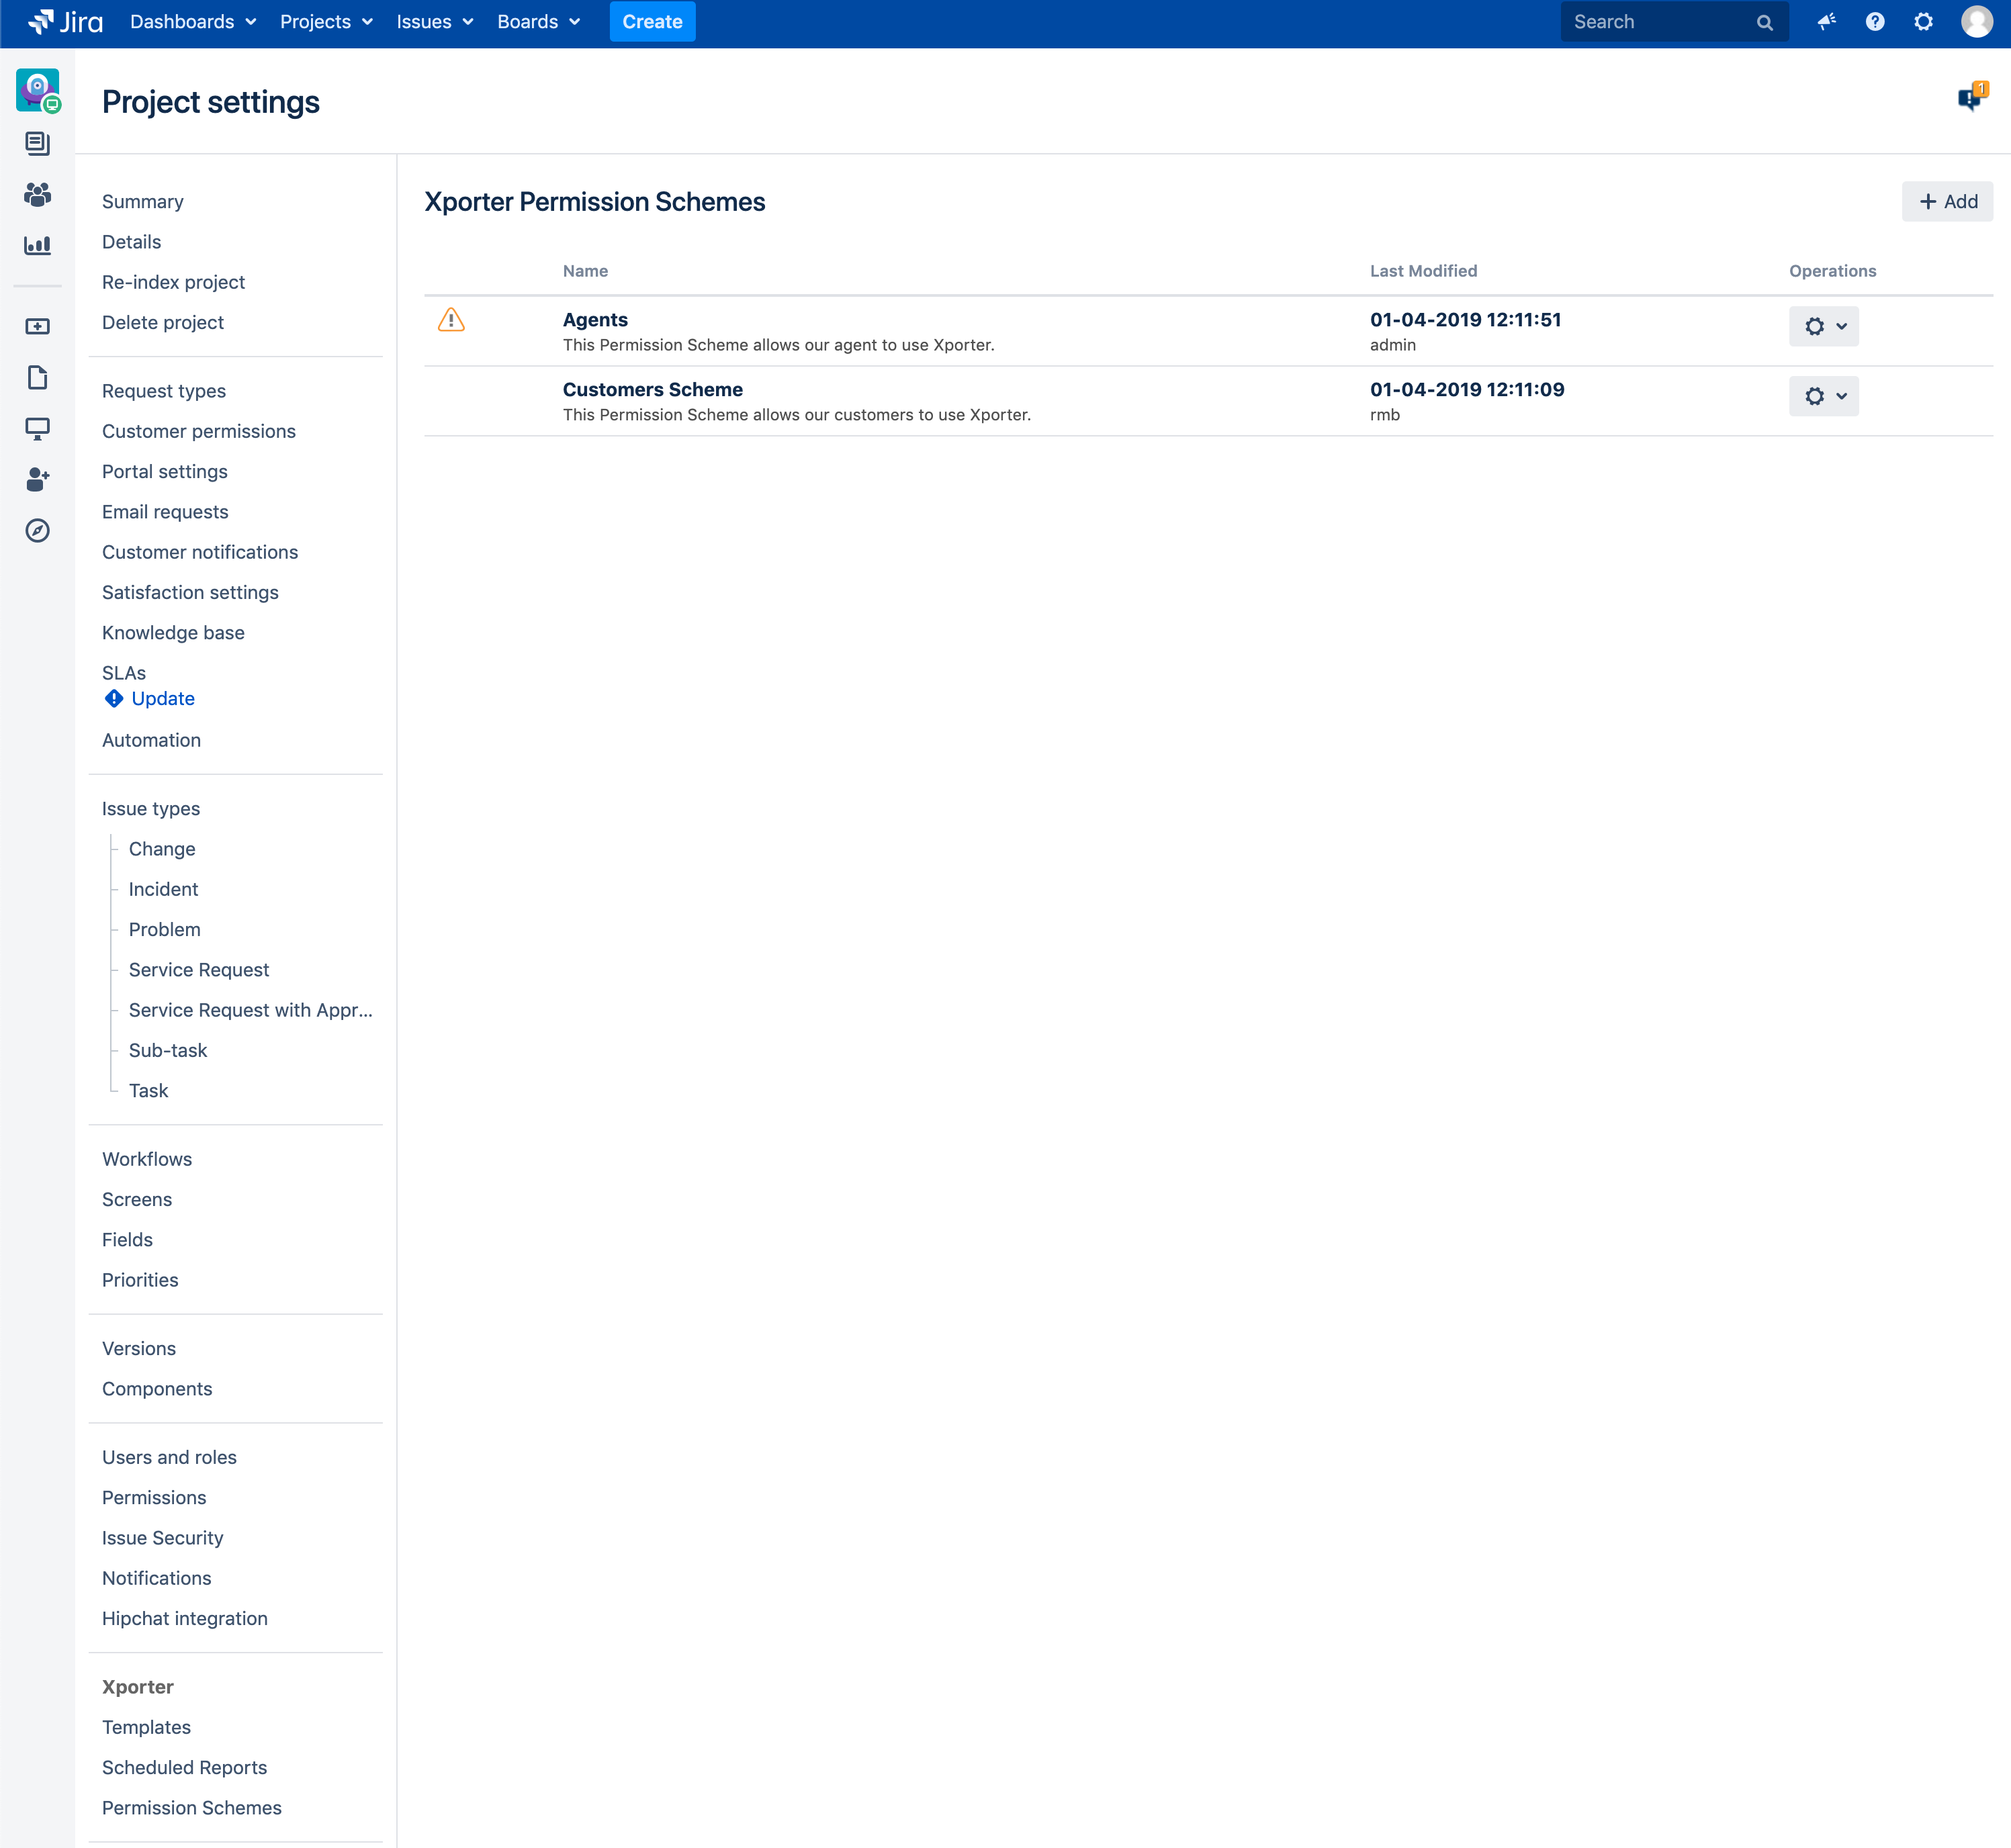This screenshot has height=1848, width=2011.
Task: Click the Invite team user-plus icon
Action: pyautogui.click(x=37, y=480)
